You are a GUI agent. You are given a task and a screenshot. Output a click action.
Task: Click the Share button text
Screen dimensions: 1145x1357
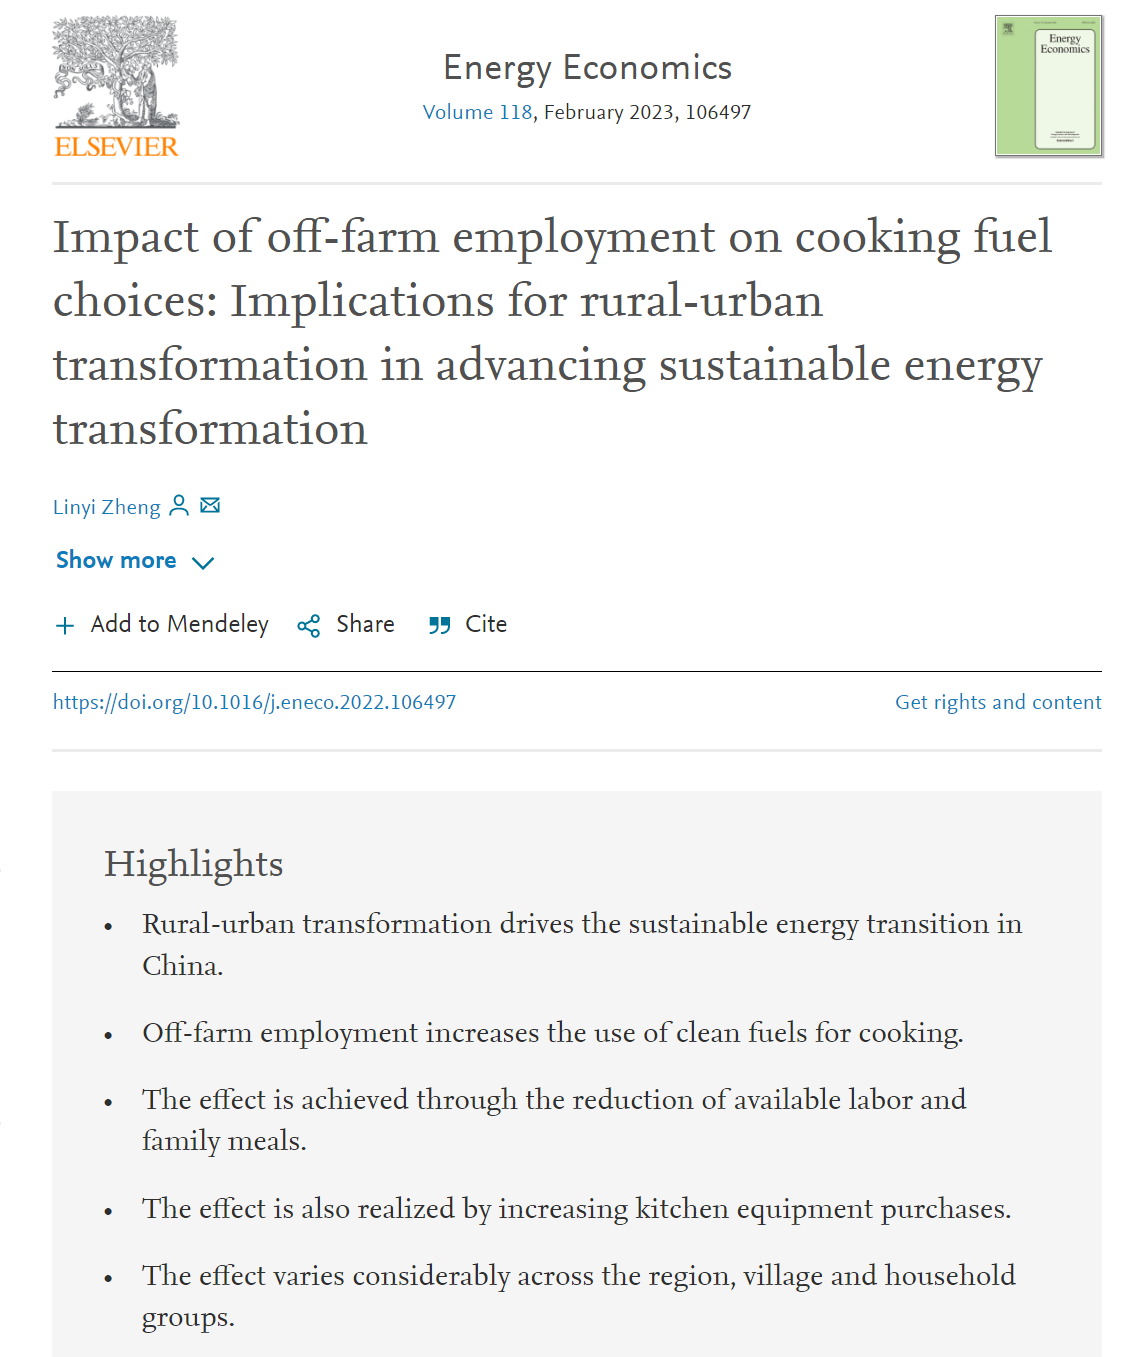tap(365, 624)
